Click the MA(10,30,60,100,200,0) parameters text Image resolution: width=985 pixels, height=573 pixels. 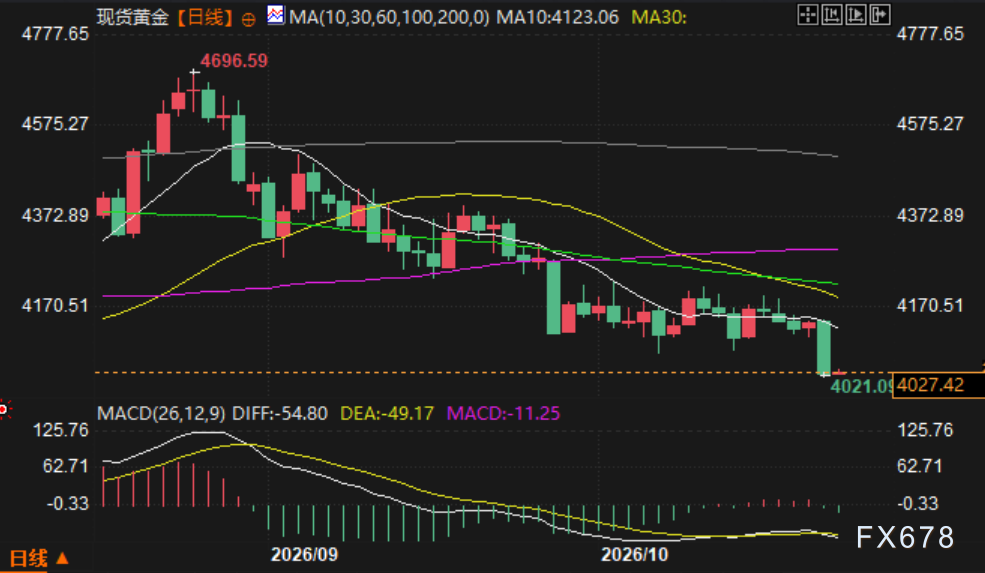point(389,18)
